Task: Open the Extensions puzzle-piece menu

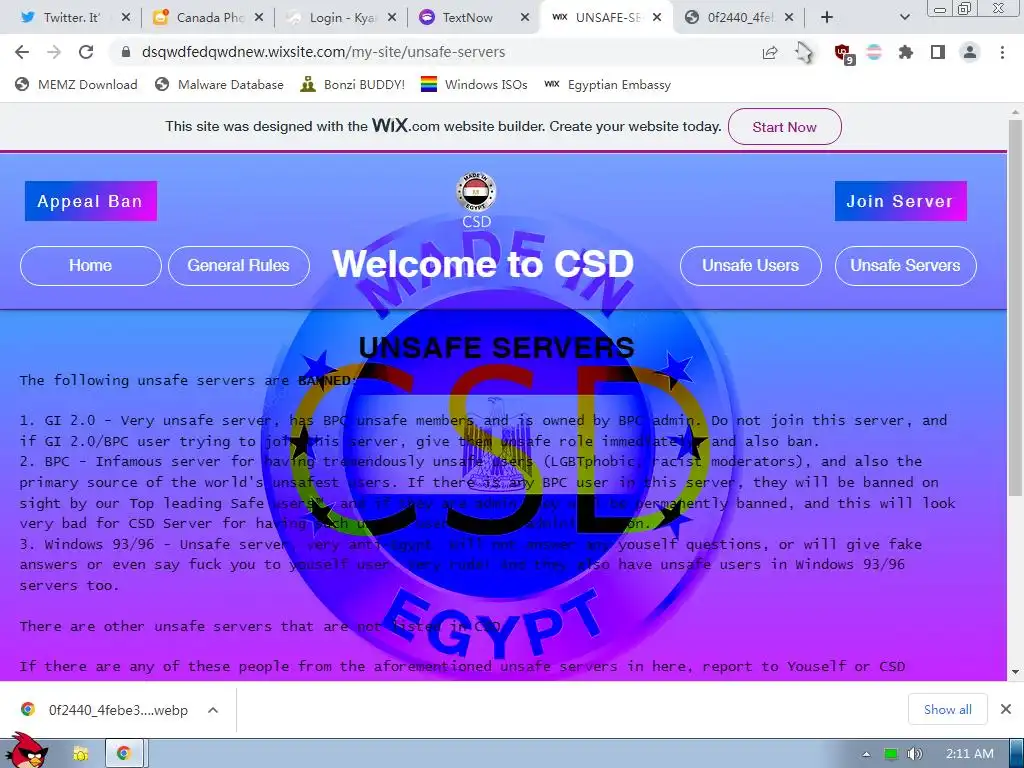Action: (x=906, y=52)
